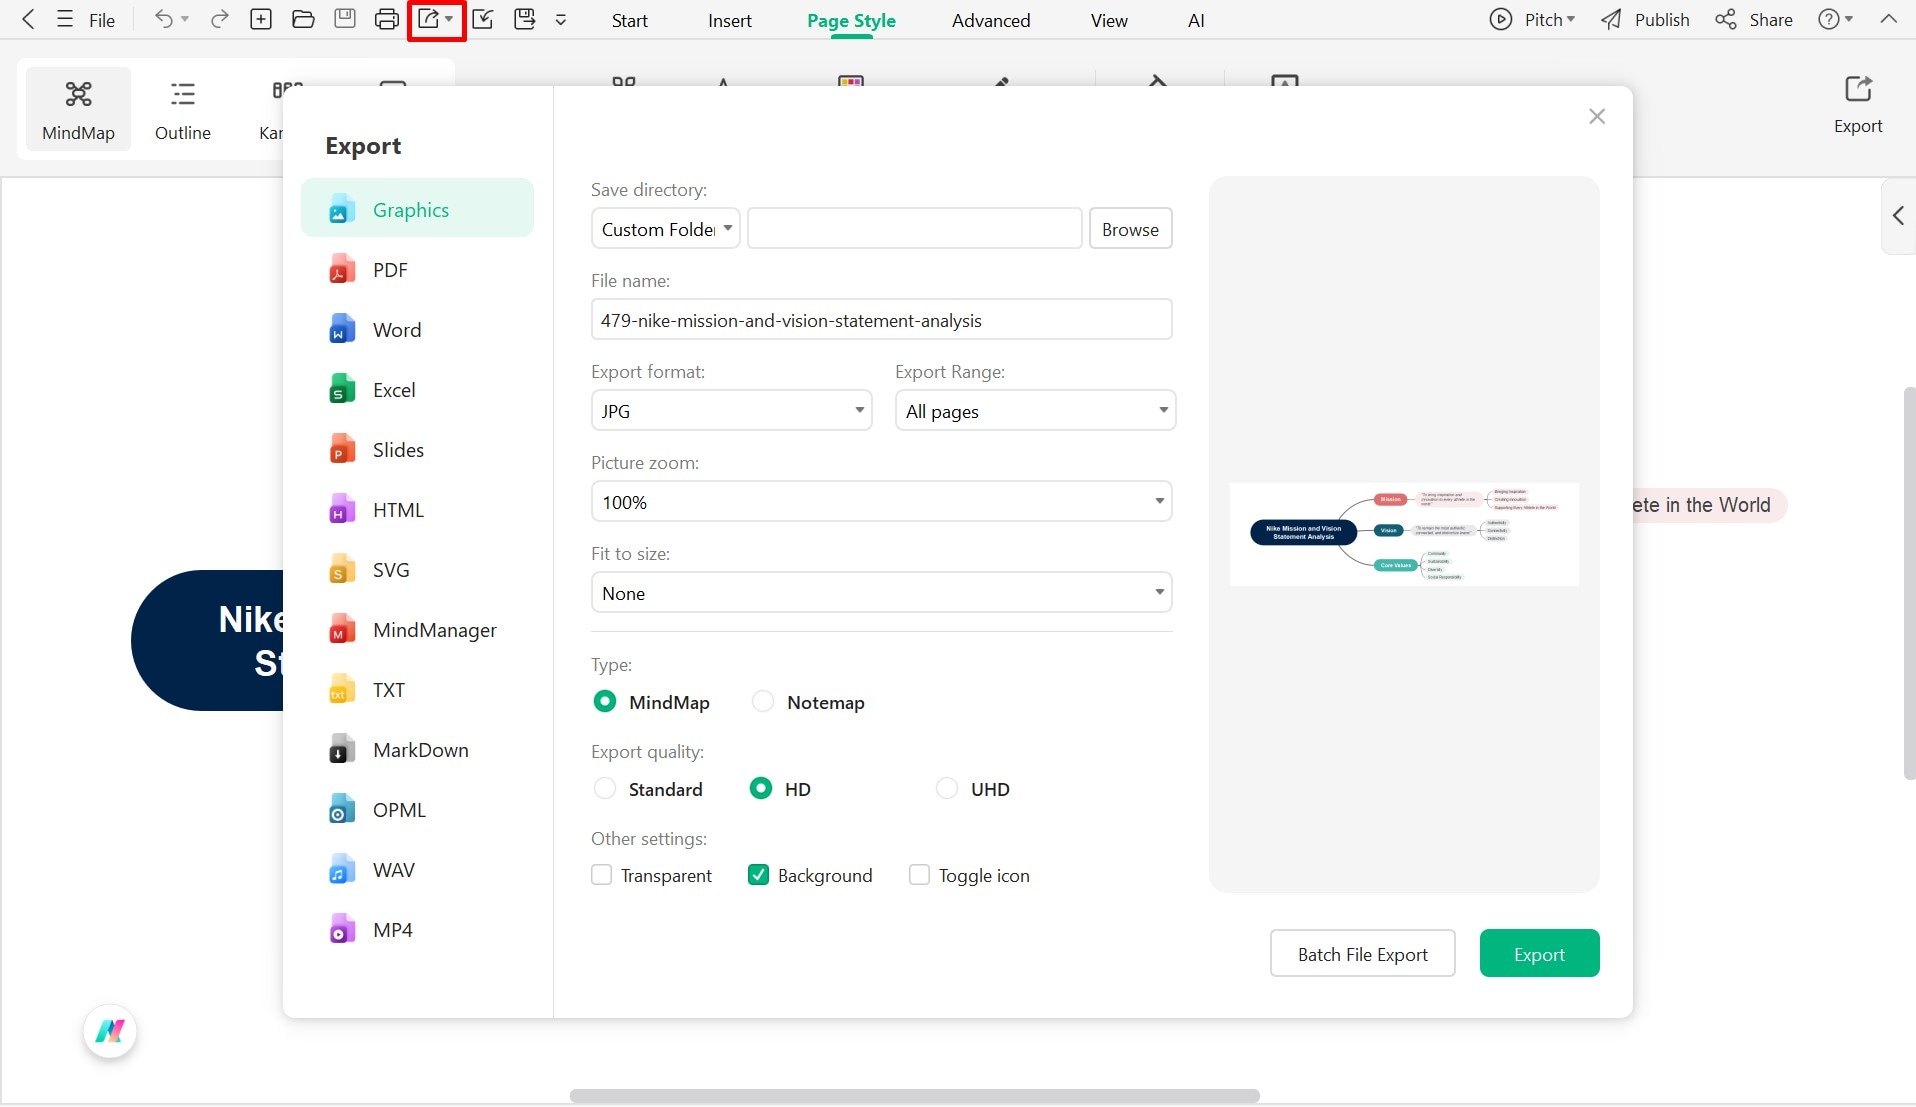Open the quick access toolbar customize arrow
Viewport: 1916px width, 1107px height.
(561, 20)
